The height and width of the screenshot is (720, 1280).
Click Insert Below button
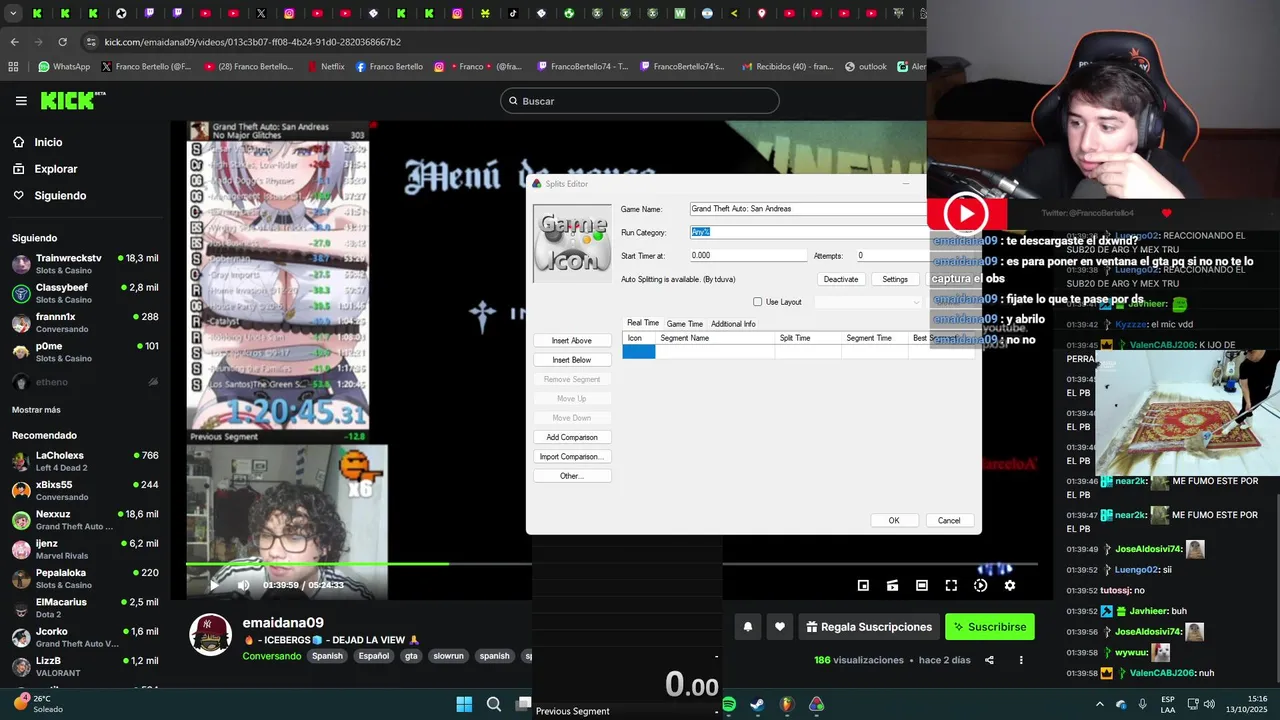coord(572,360)
